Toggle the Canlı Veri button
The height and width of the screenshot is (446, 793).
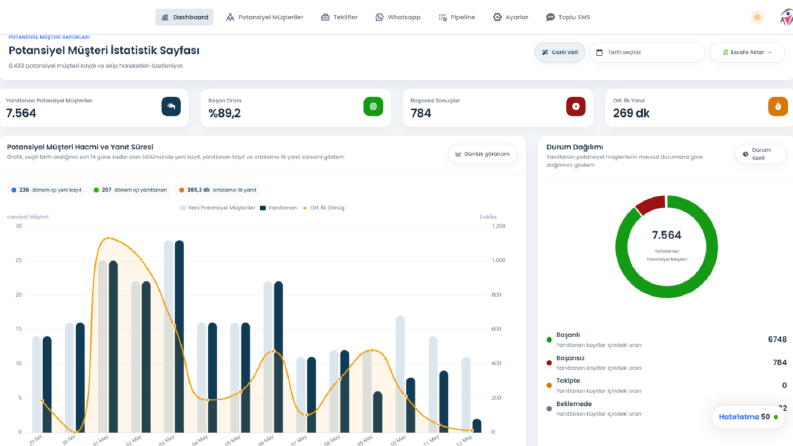(x=560, y=52)
